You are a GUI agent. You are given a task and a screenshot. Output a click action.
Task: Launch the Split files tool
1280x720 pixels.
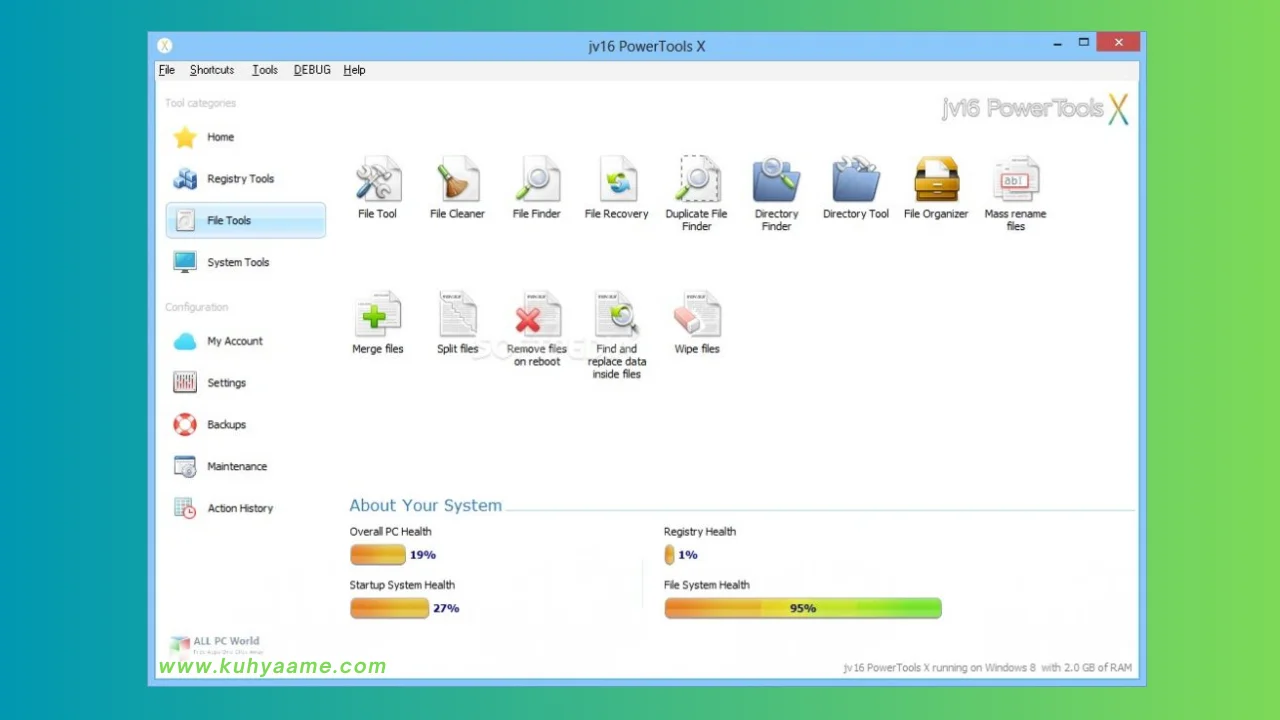(458, 323)
